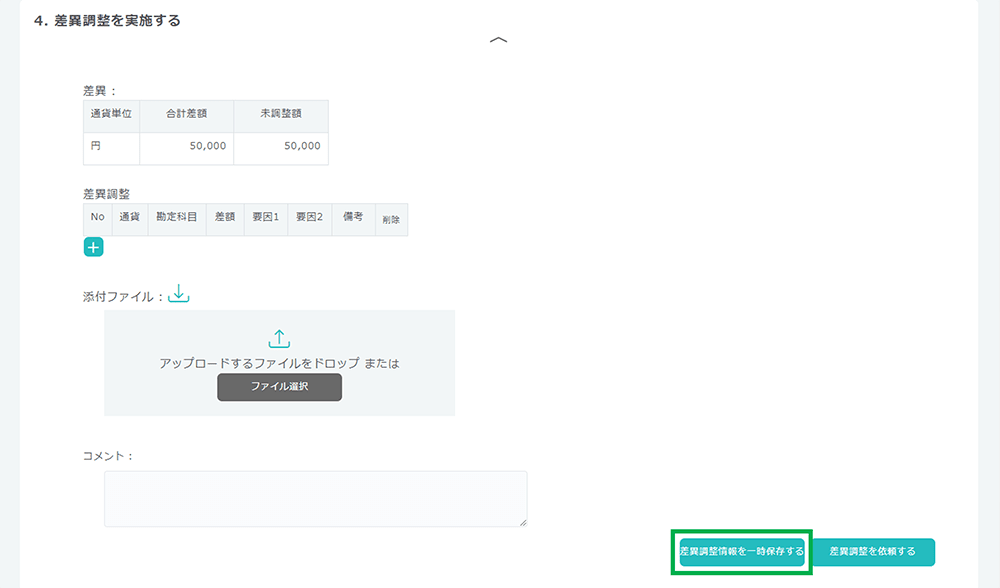The image size is (1000, 588).
Task: Click the 要因2 column header
Action: point(309,217)
